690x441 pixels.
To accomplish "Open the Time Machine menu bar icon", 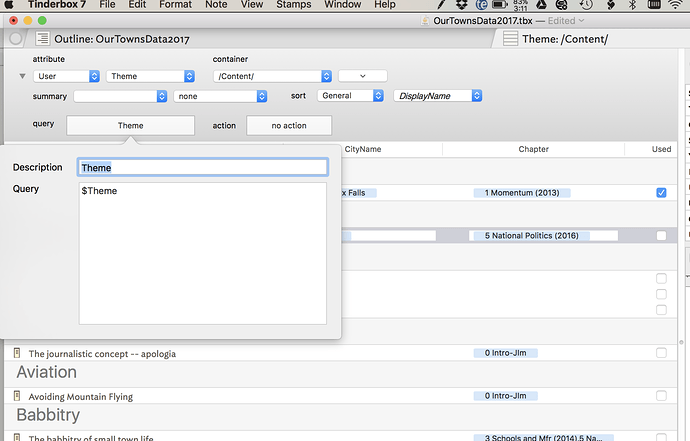I will coord(586,4).
